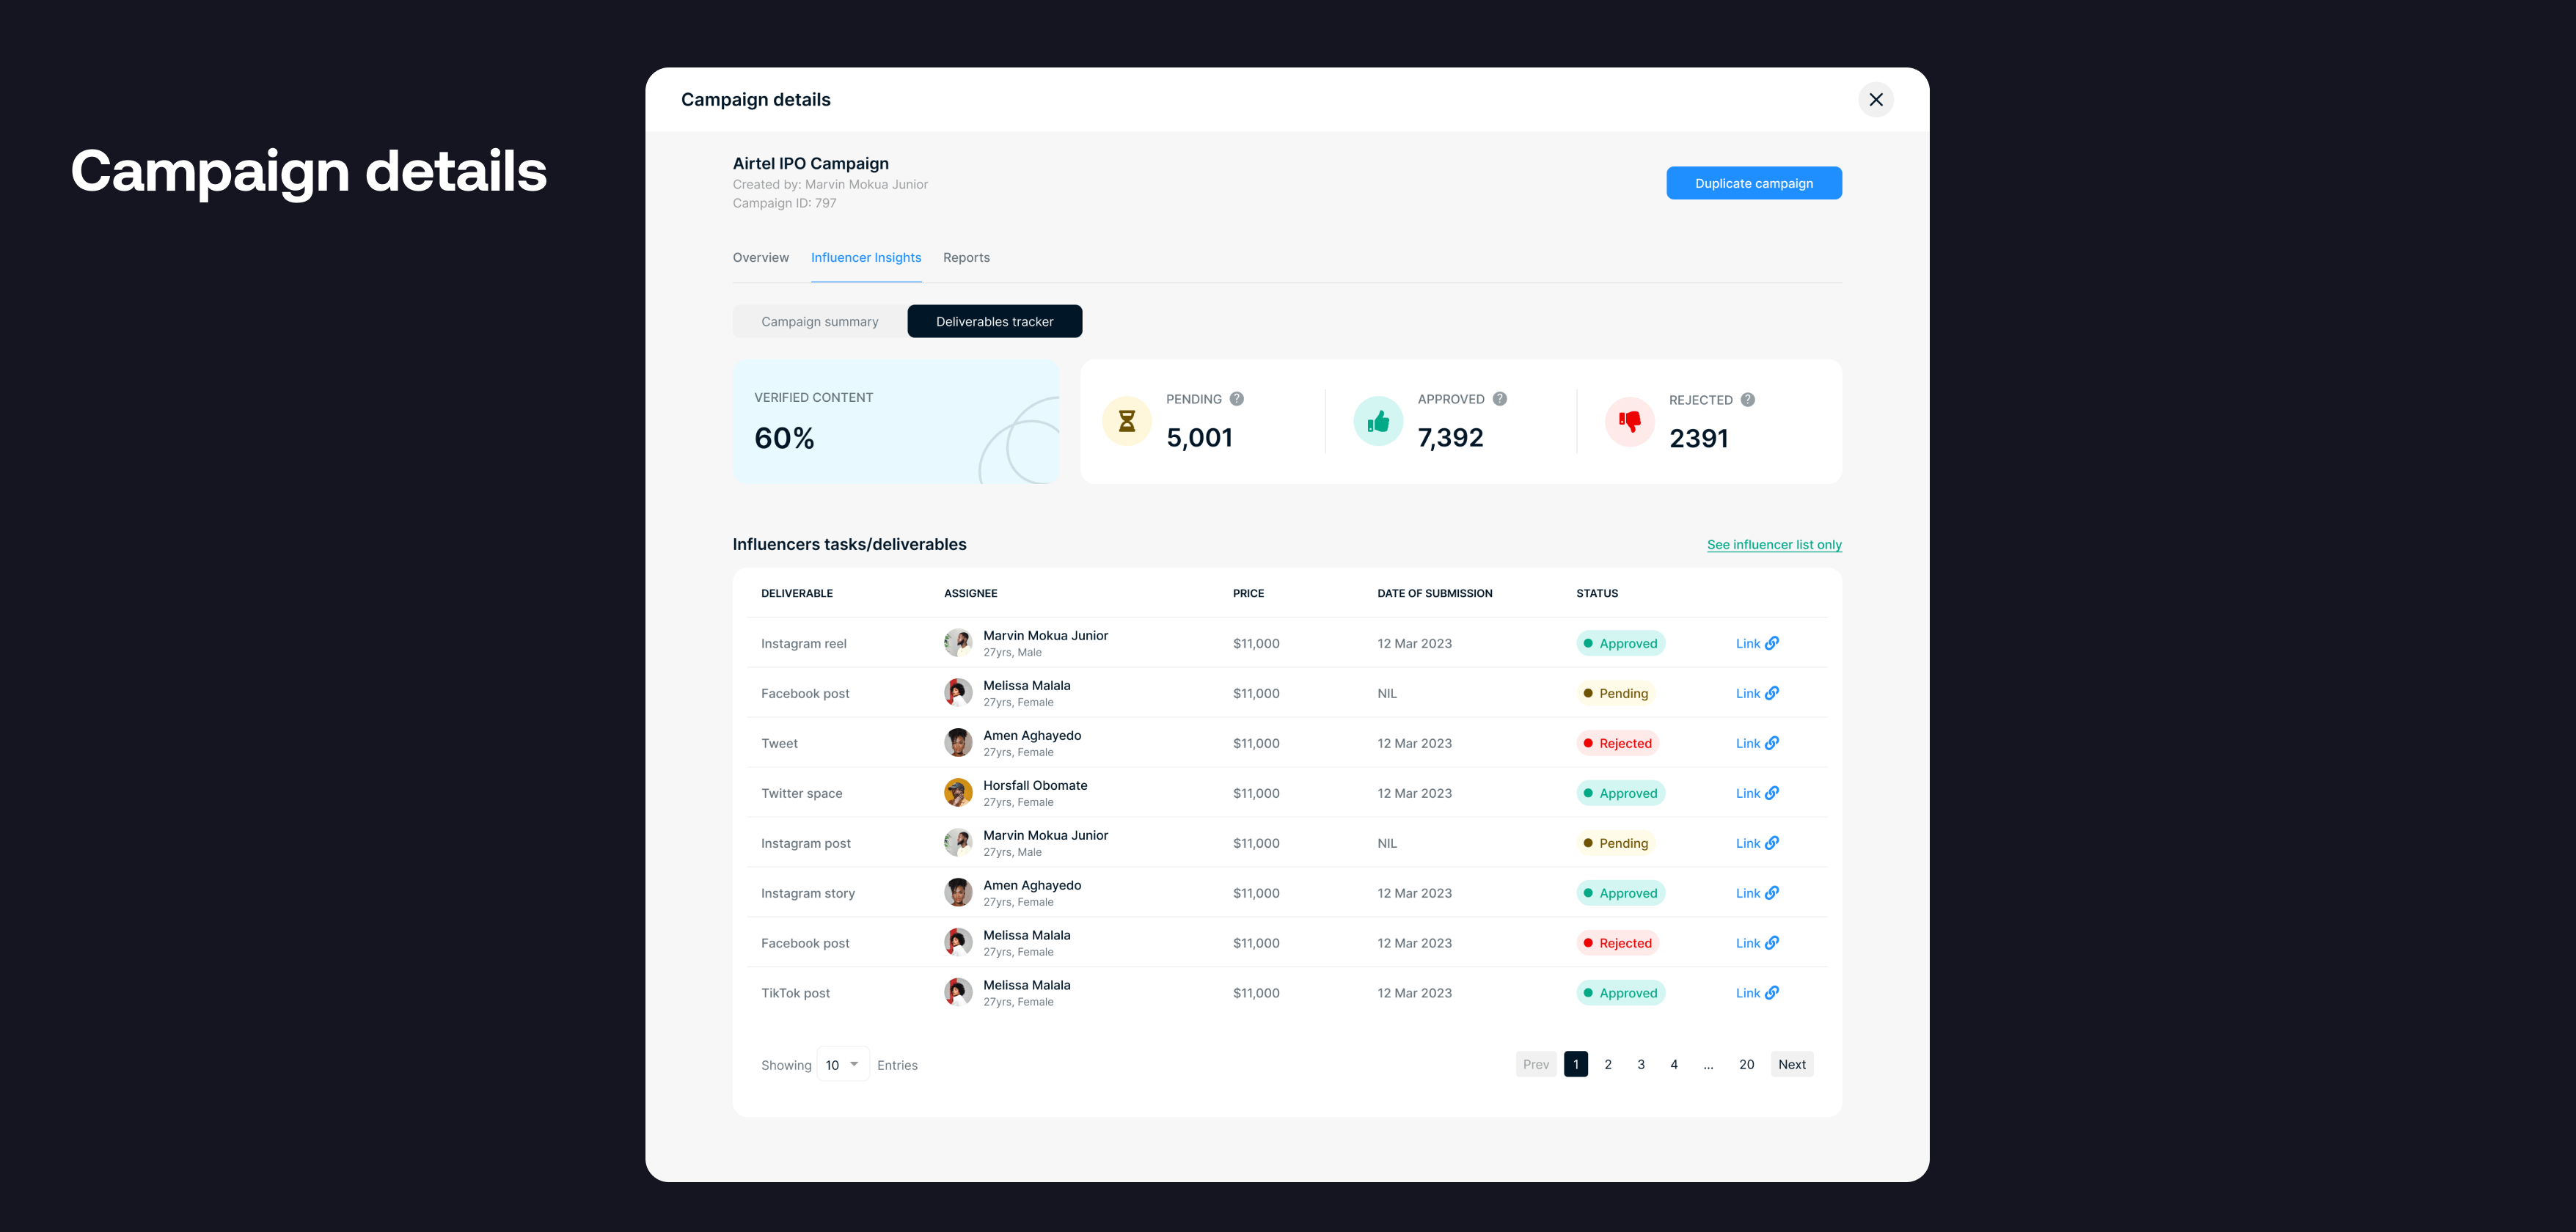
Task: Switch to the Campaign summary toggle
Action: pyautogui.click(x=820, y=320)
